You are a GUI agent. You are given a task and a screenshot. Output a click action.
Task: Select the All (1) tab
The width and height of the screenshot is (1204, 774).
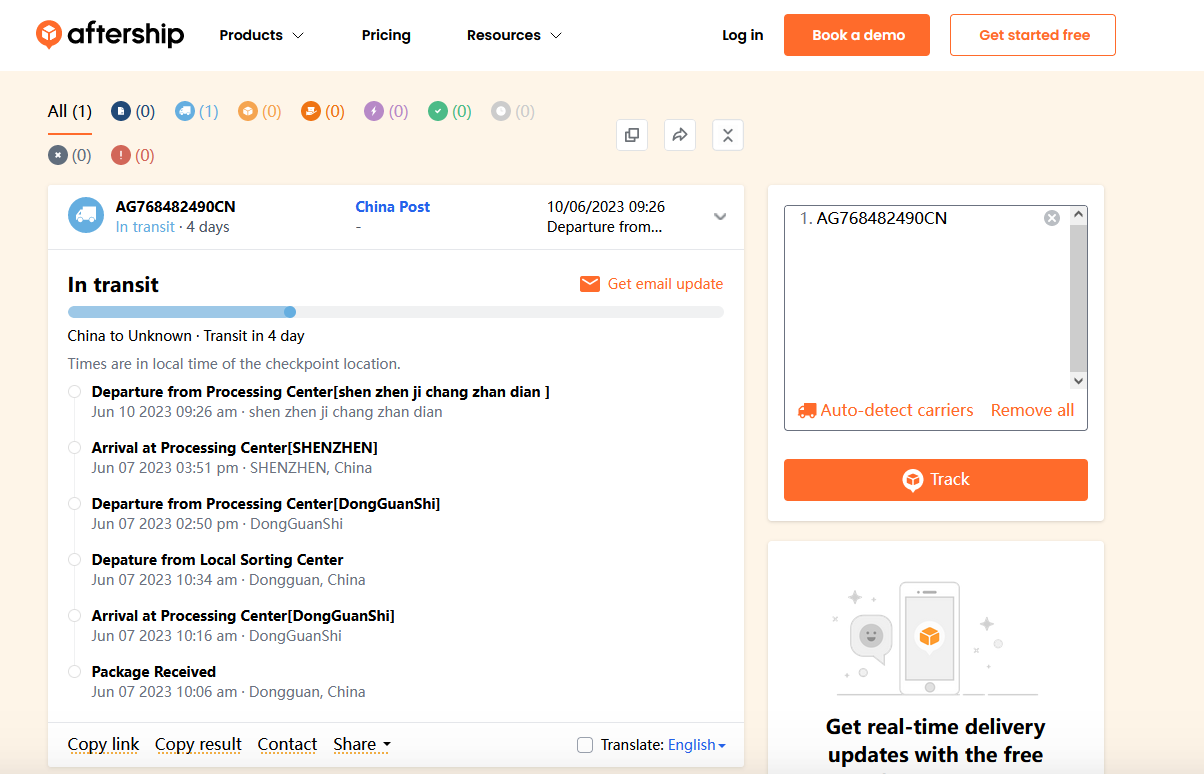[69, 111]
